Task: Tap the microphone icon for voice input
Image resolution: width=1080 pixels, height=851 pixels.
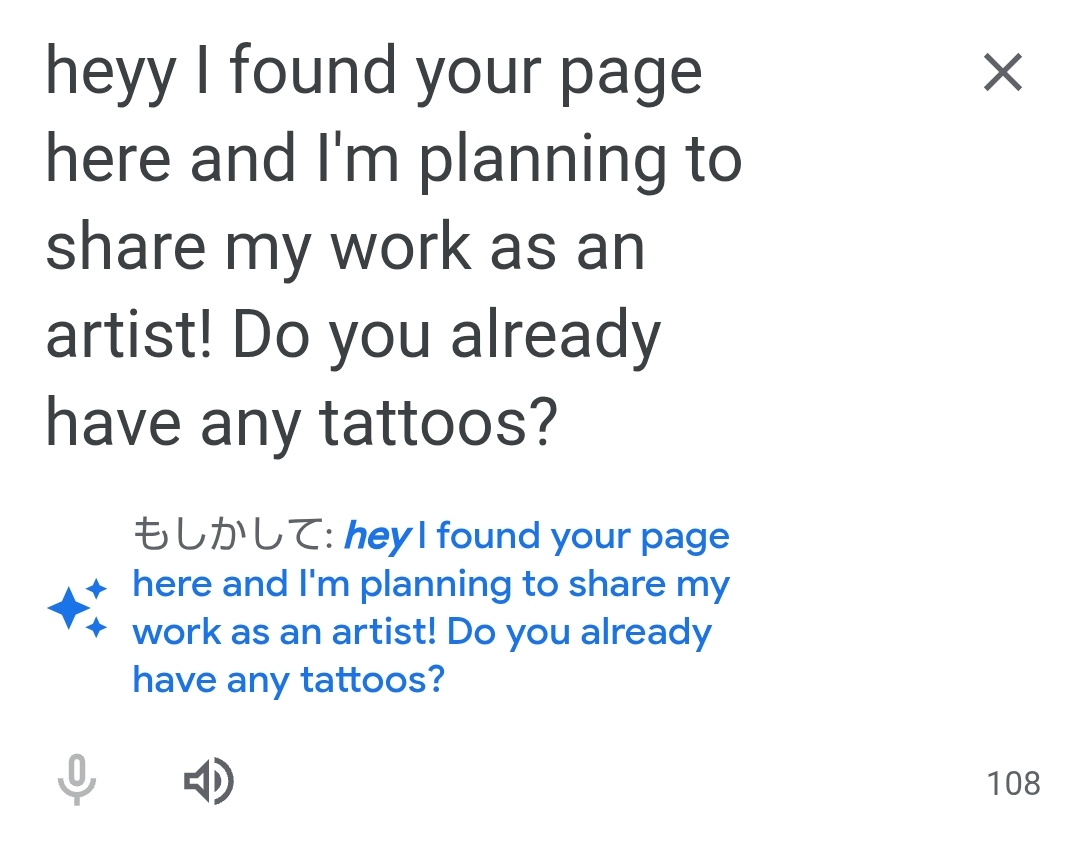Action: [x=76, y=780]
